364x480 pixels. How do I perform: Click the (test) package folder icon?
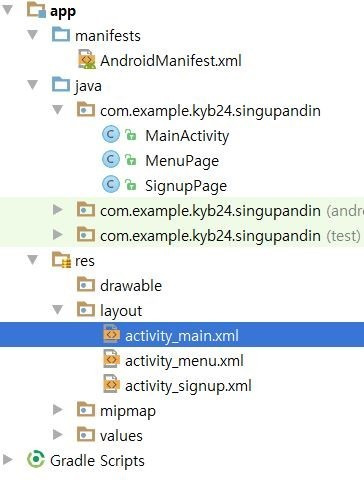[x=86, y=235]
